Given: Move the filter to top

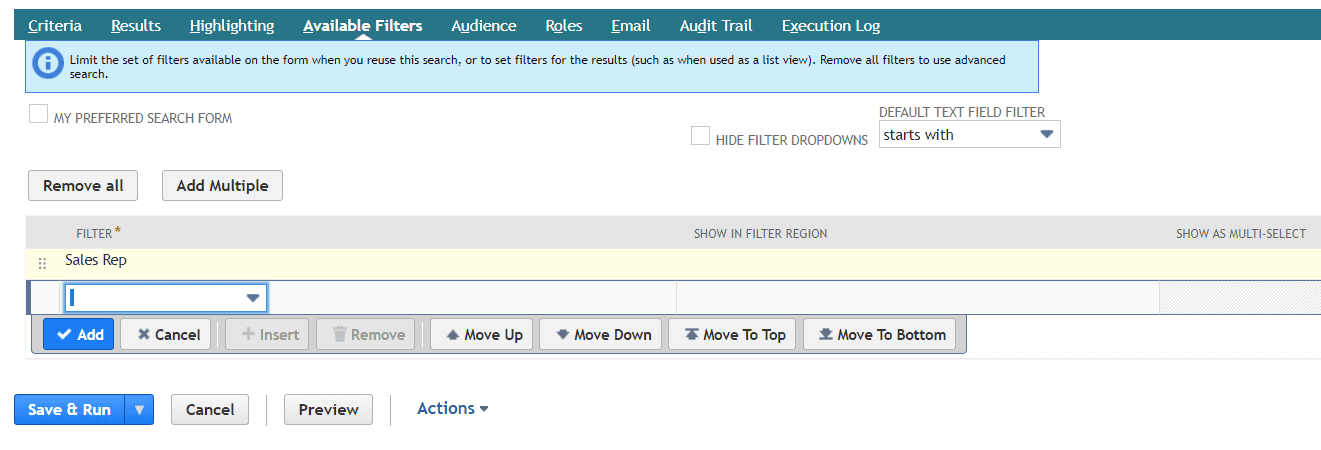Looking at the screenshot, I should click(x=733, y=335).
